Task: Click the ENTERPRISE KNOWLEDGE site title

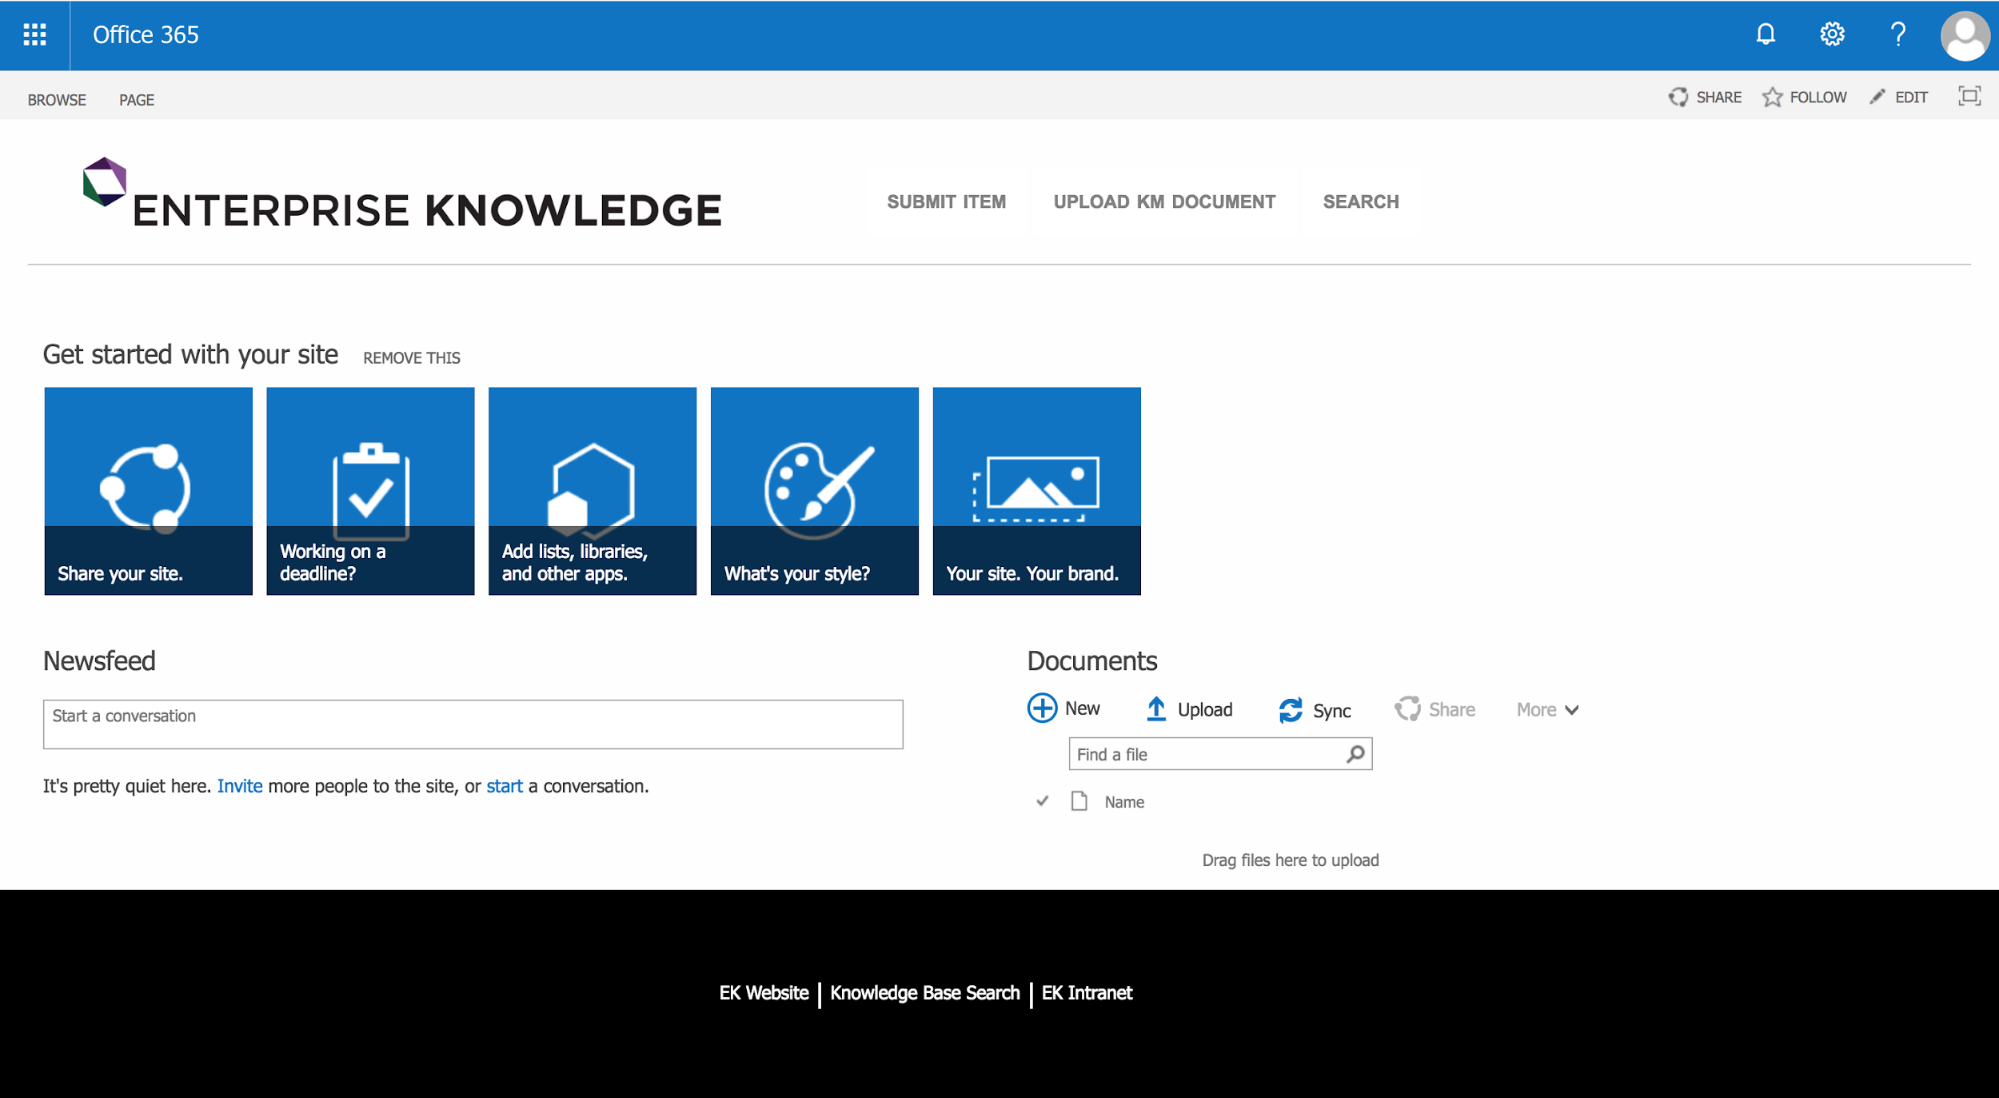Action: 427,211
